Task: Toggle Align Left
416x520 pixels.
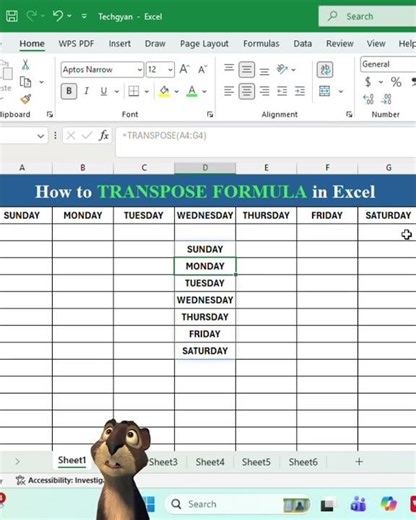Action: (x=229, y=91)
